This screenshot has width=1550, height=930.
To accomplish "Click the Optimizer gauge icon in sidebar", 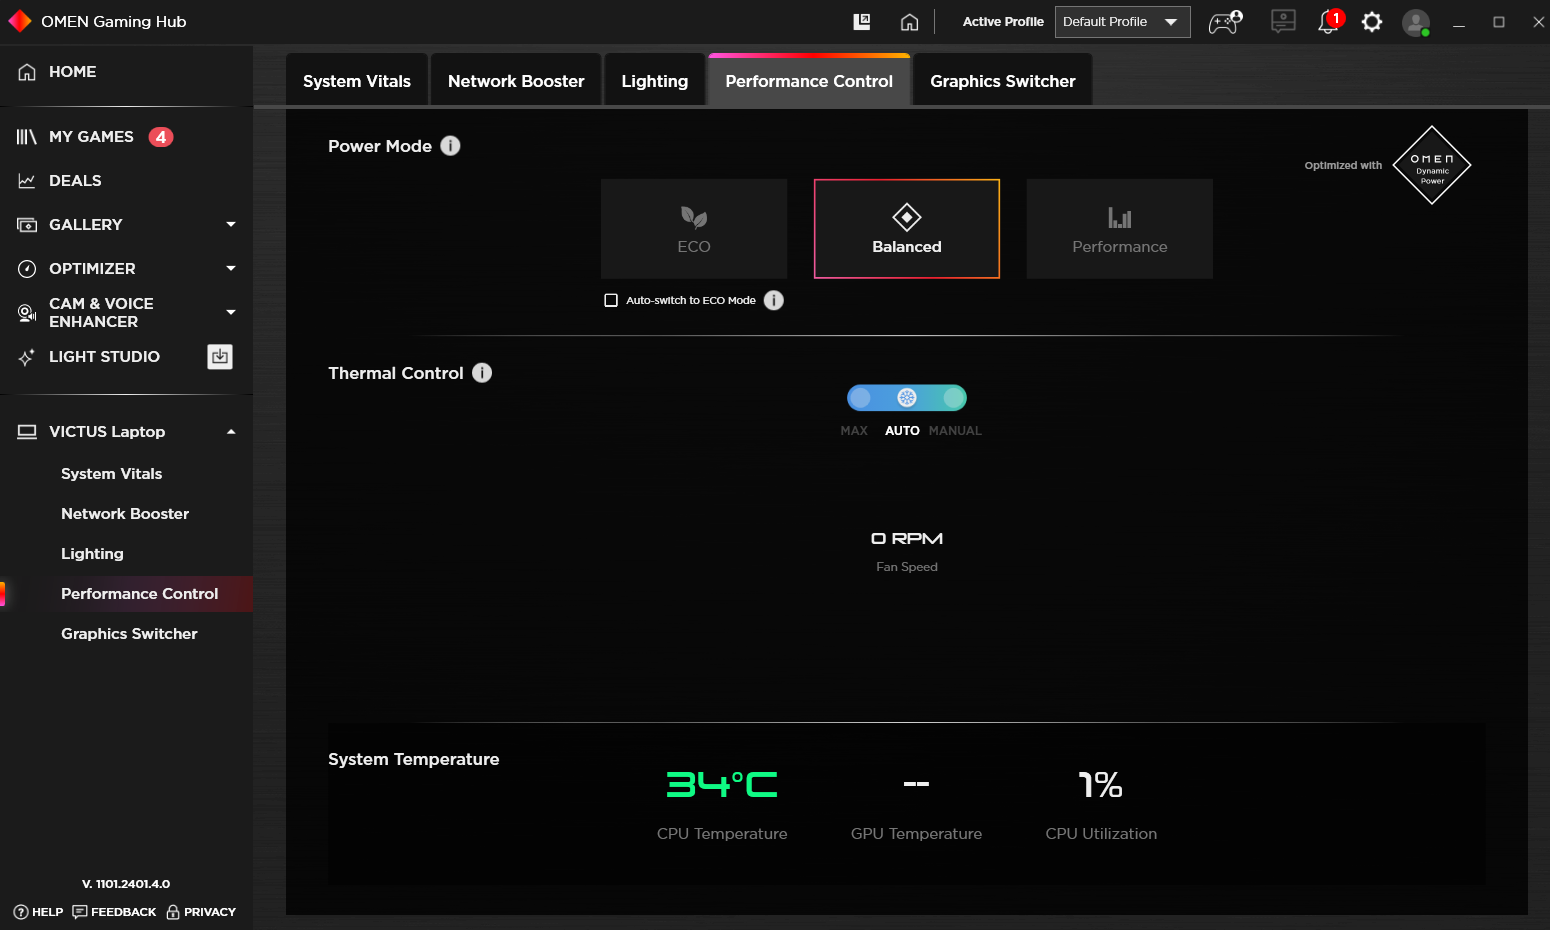I will pos(27,269).
